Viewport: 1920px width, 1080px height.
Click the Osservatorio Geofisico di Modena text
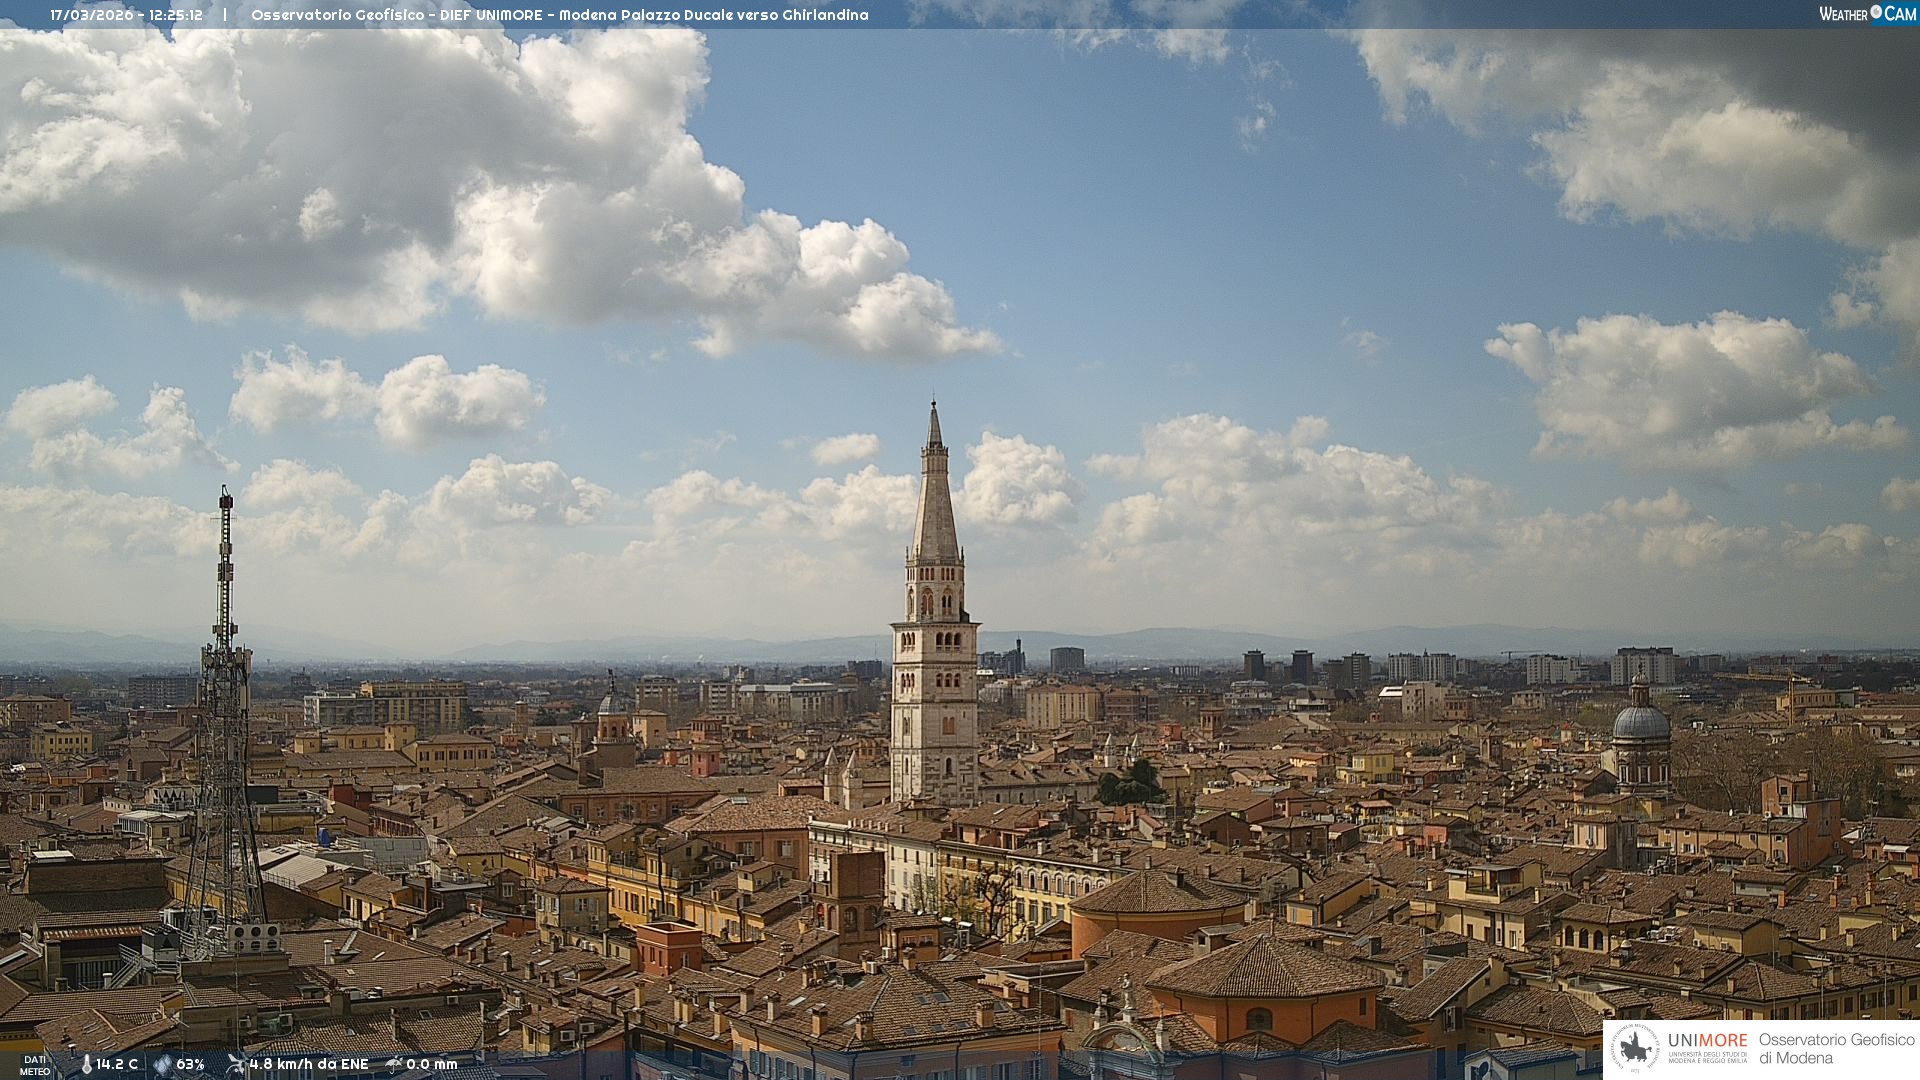(x=1836, y=1048)
